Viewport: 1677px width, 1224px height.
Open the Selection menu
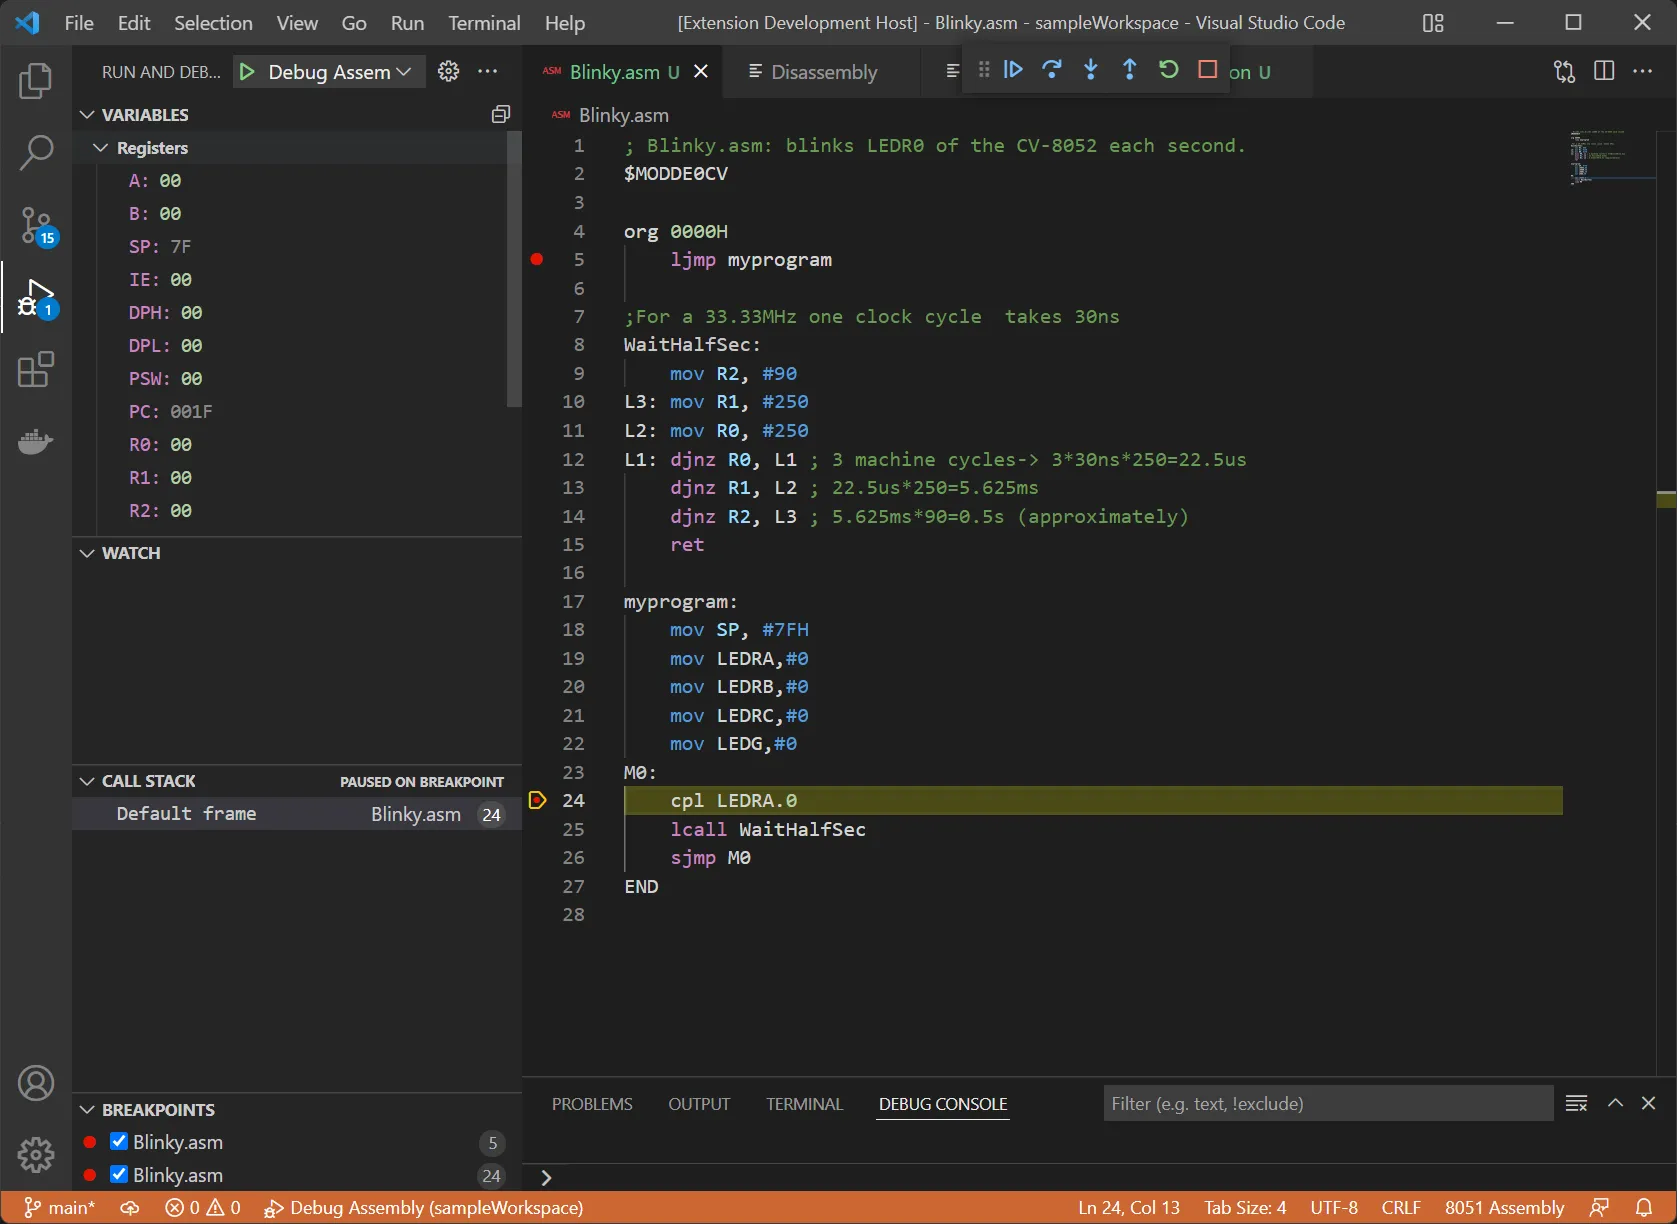coord(213,23)
